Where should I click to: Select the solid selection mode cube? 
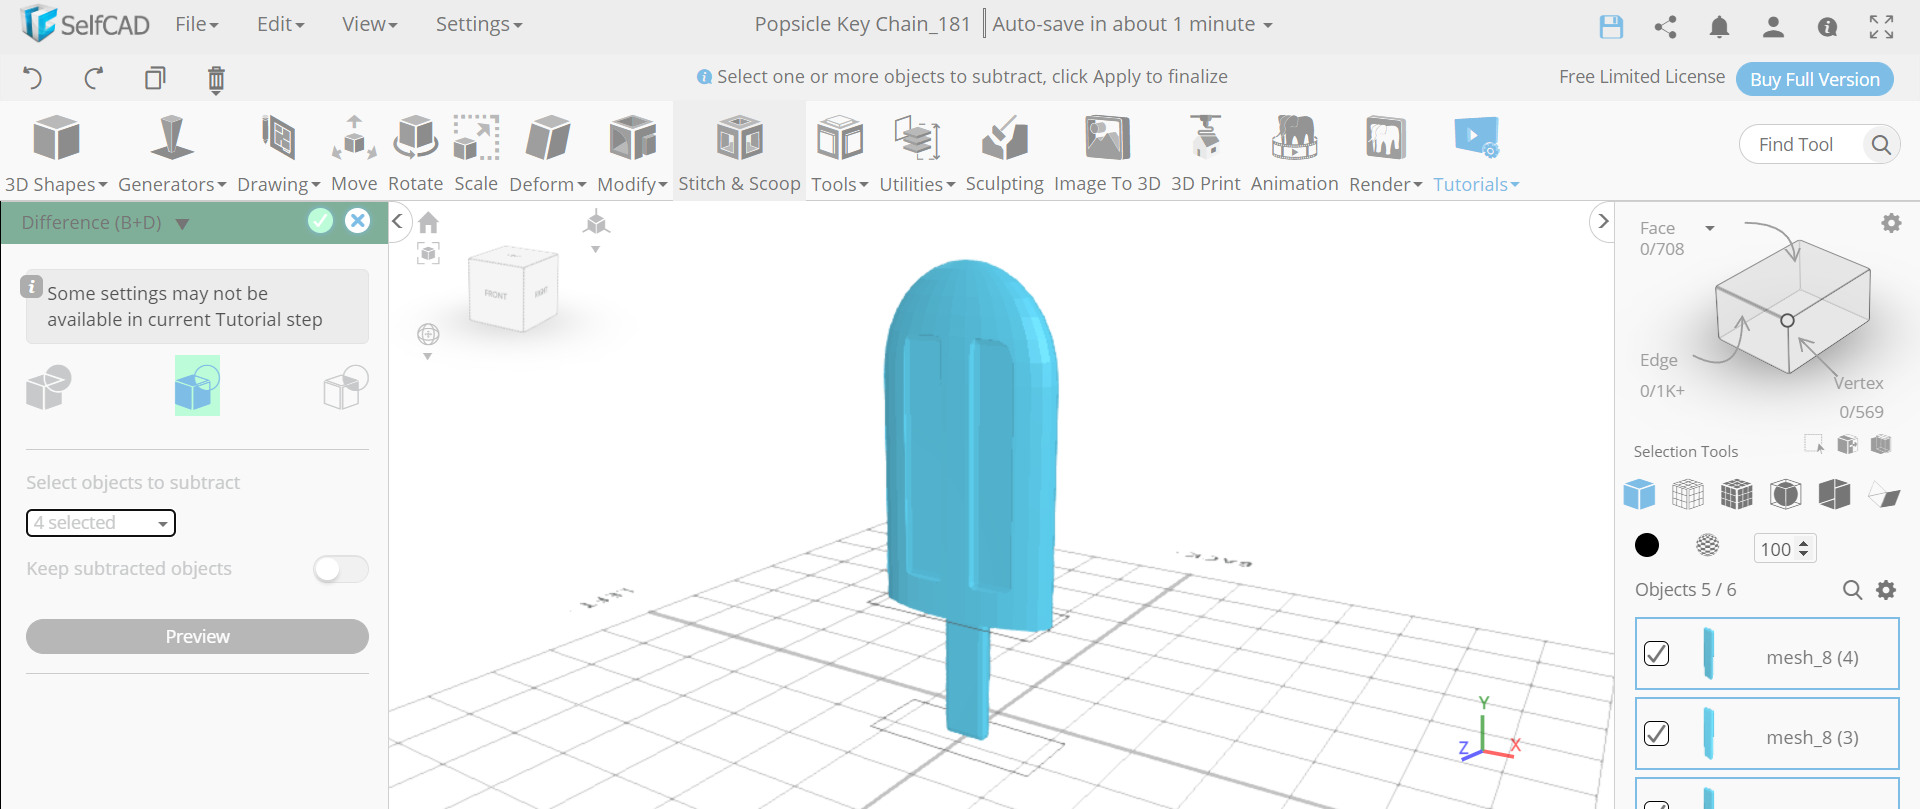1639,494
